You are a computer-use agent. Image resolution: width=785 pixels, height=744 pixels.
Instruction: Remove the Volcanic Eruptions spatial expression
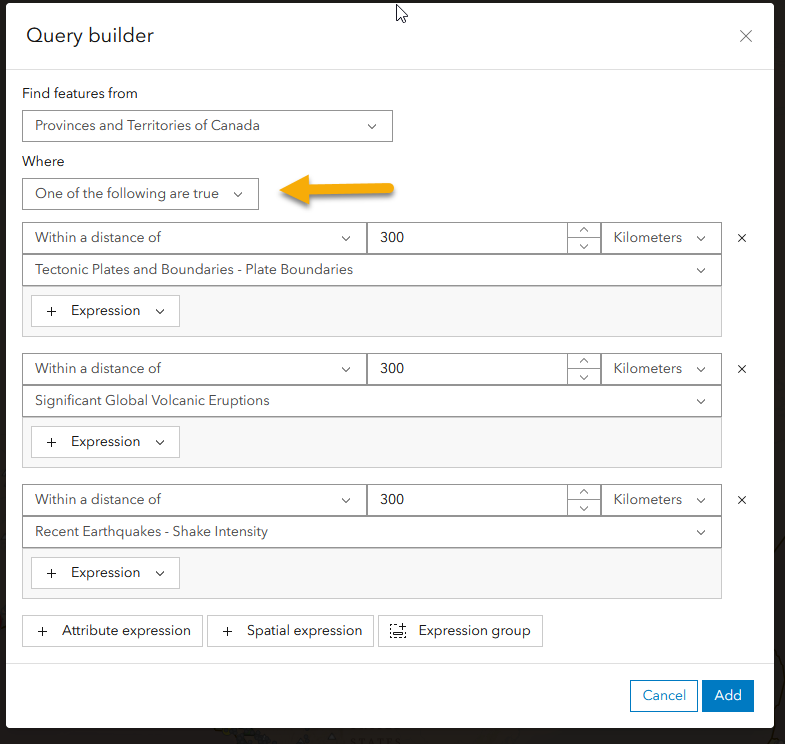[x=742, y=369]
